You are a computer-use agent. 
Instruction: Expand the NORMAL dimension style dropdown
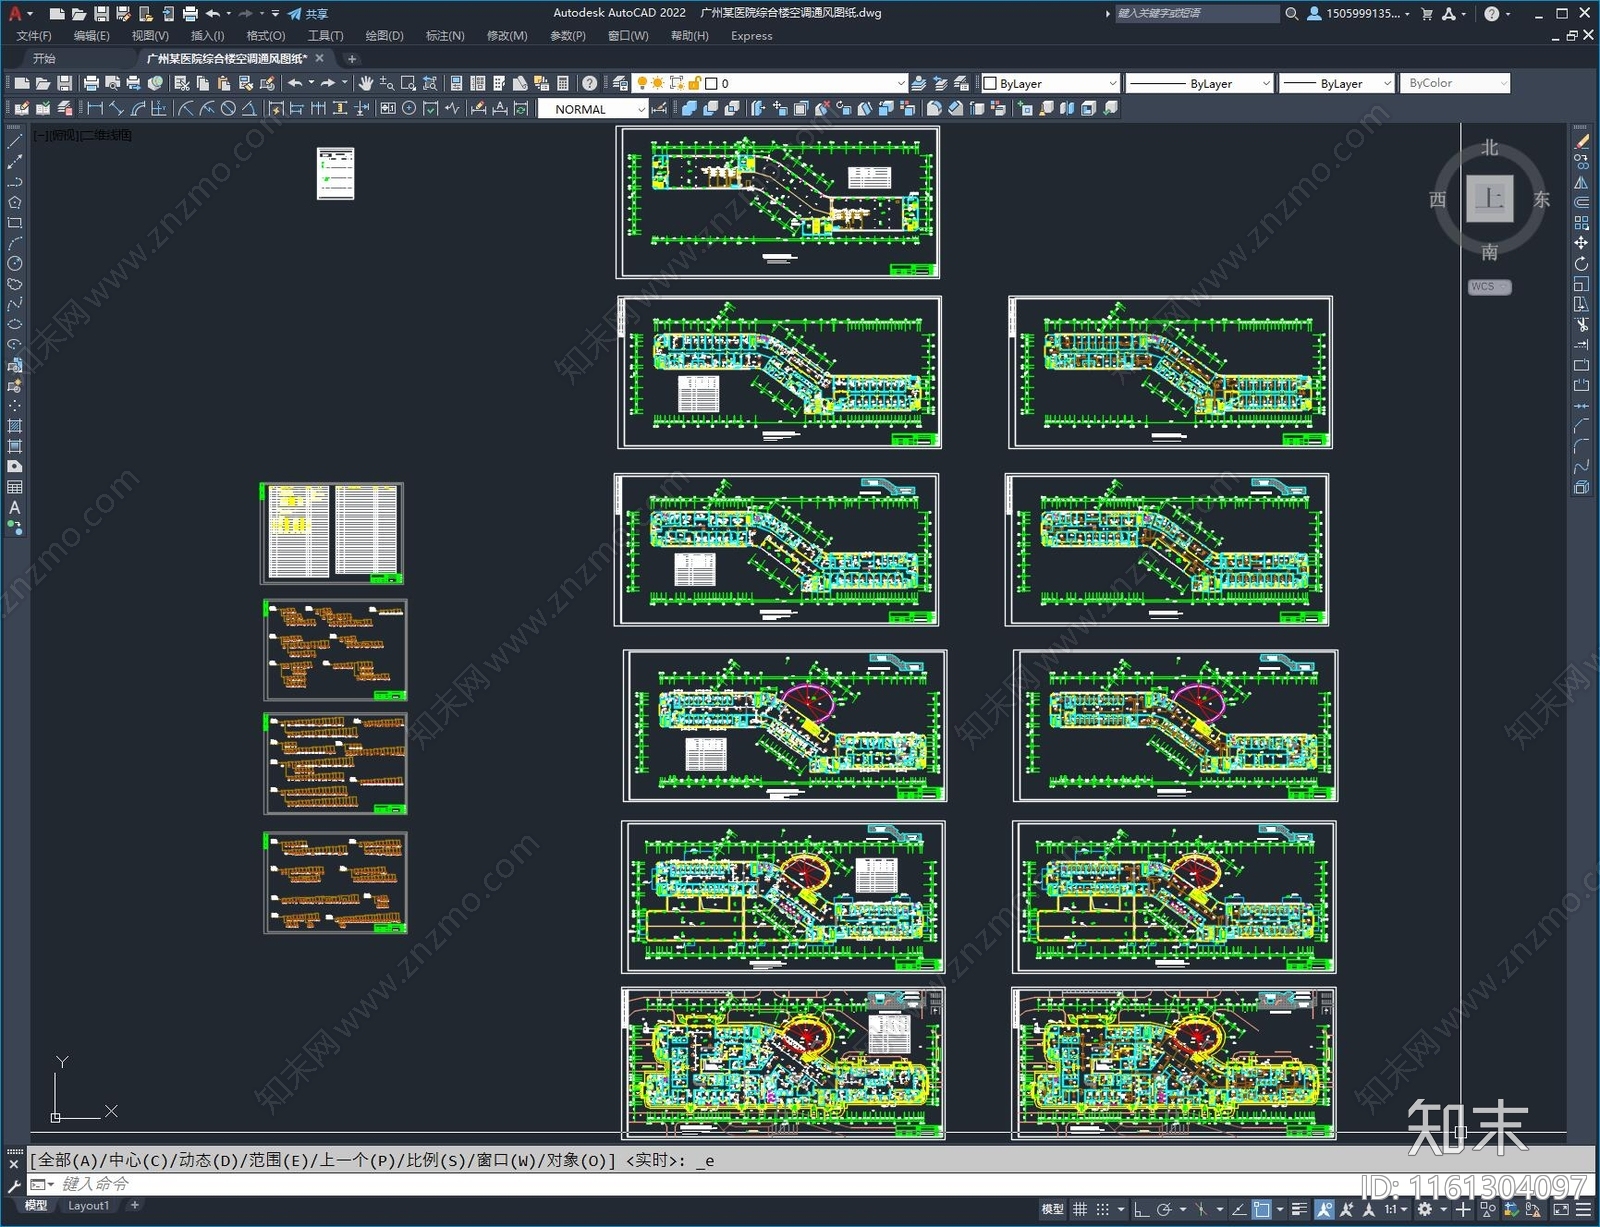(640, 109)
